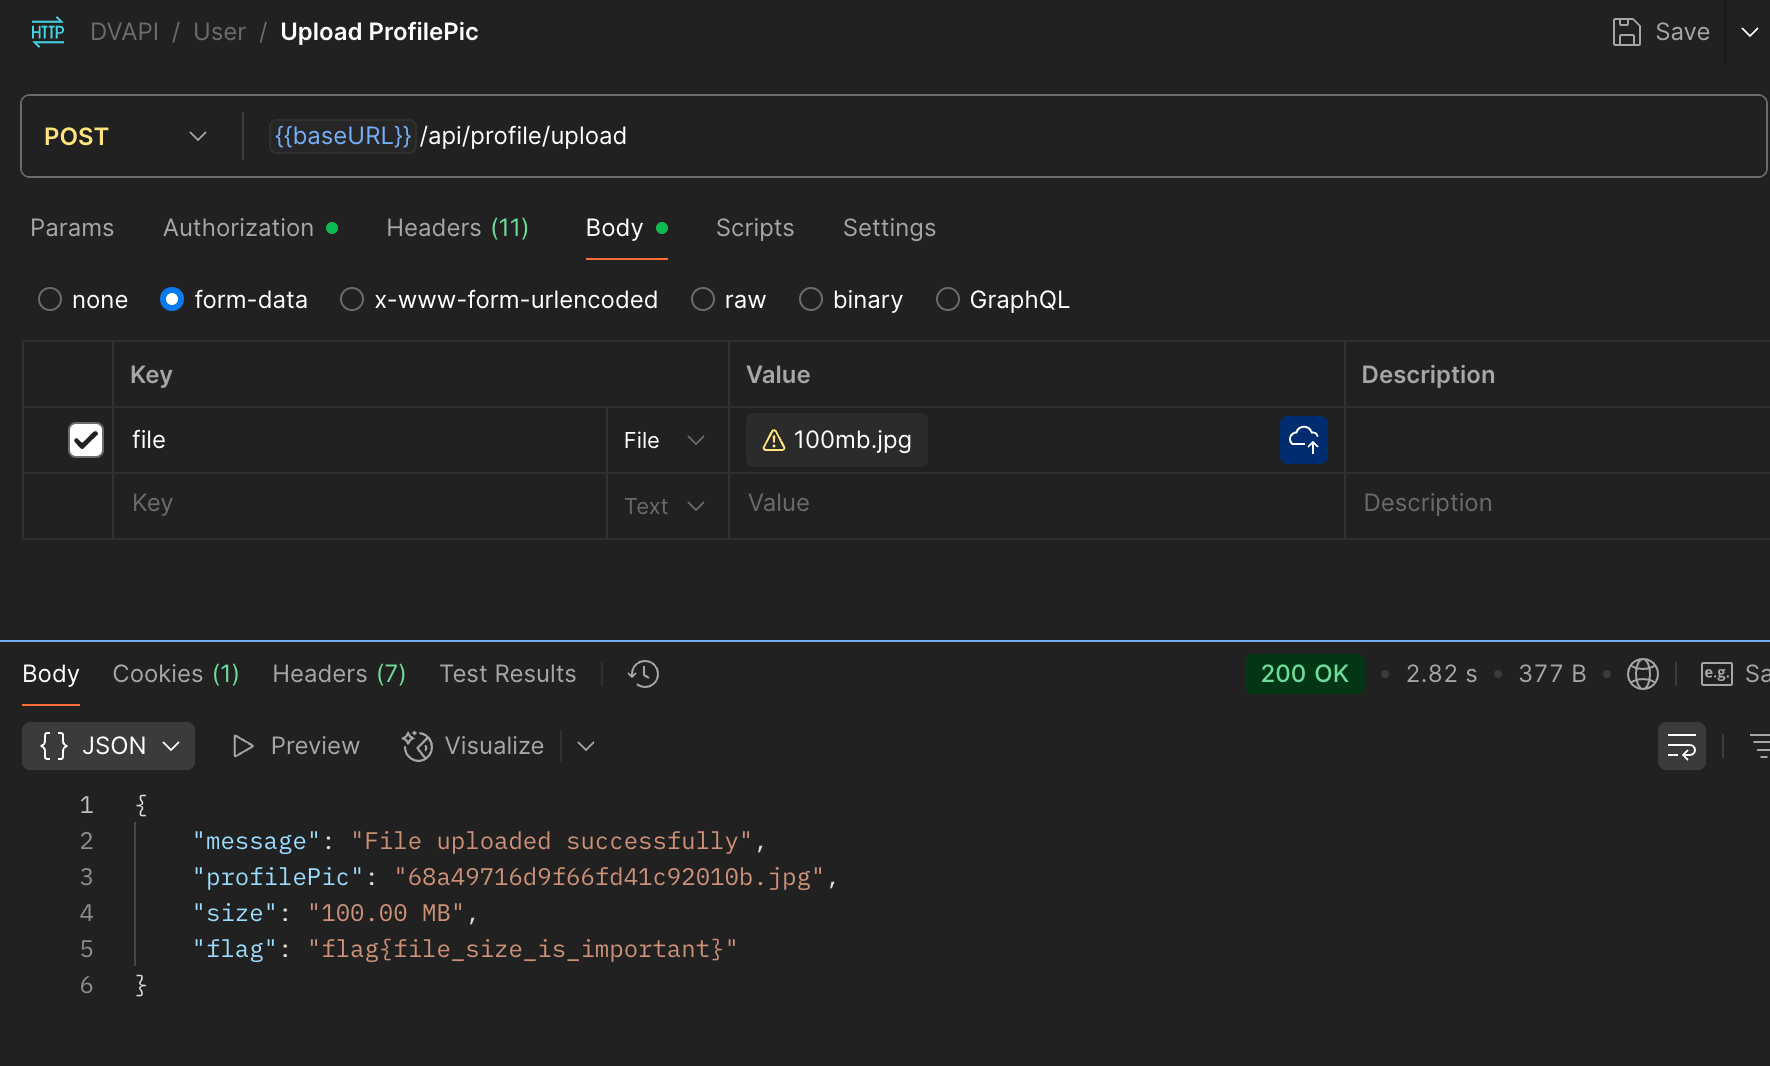Click the {{baseURL}} variable in URL
The width and height of the screenshot is (1770, 1066).
[343, 136]
